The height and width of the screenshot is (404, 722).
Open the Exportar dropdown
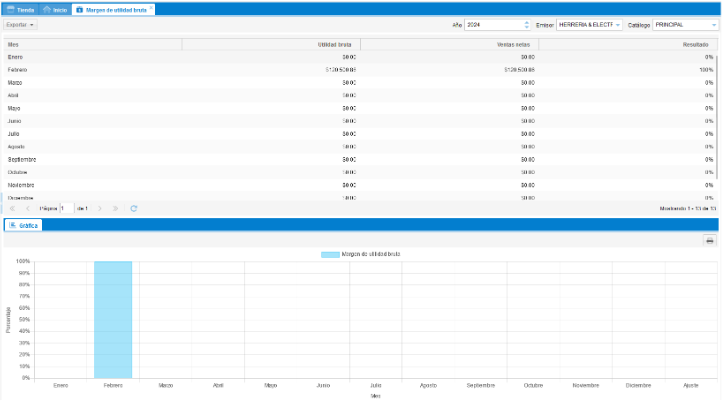pyautogui.click(x=20, y=24)
